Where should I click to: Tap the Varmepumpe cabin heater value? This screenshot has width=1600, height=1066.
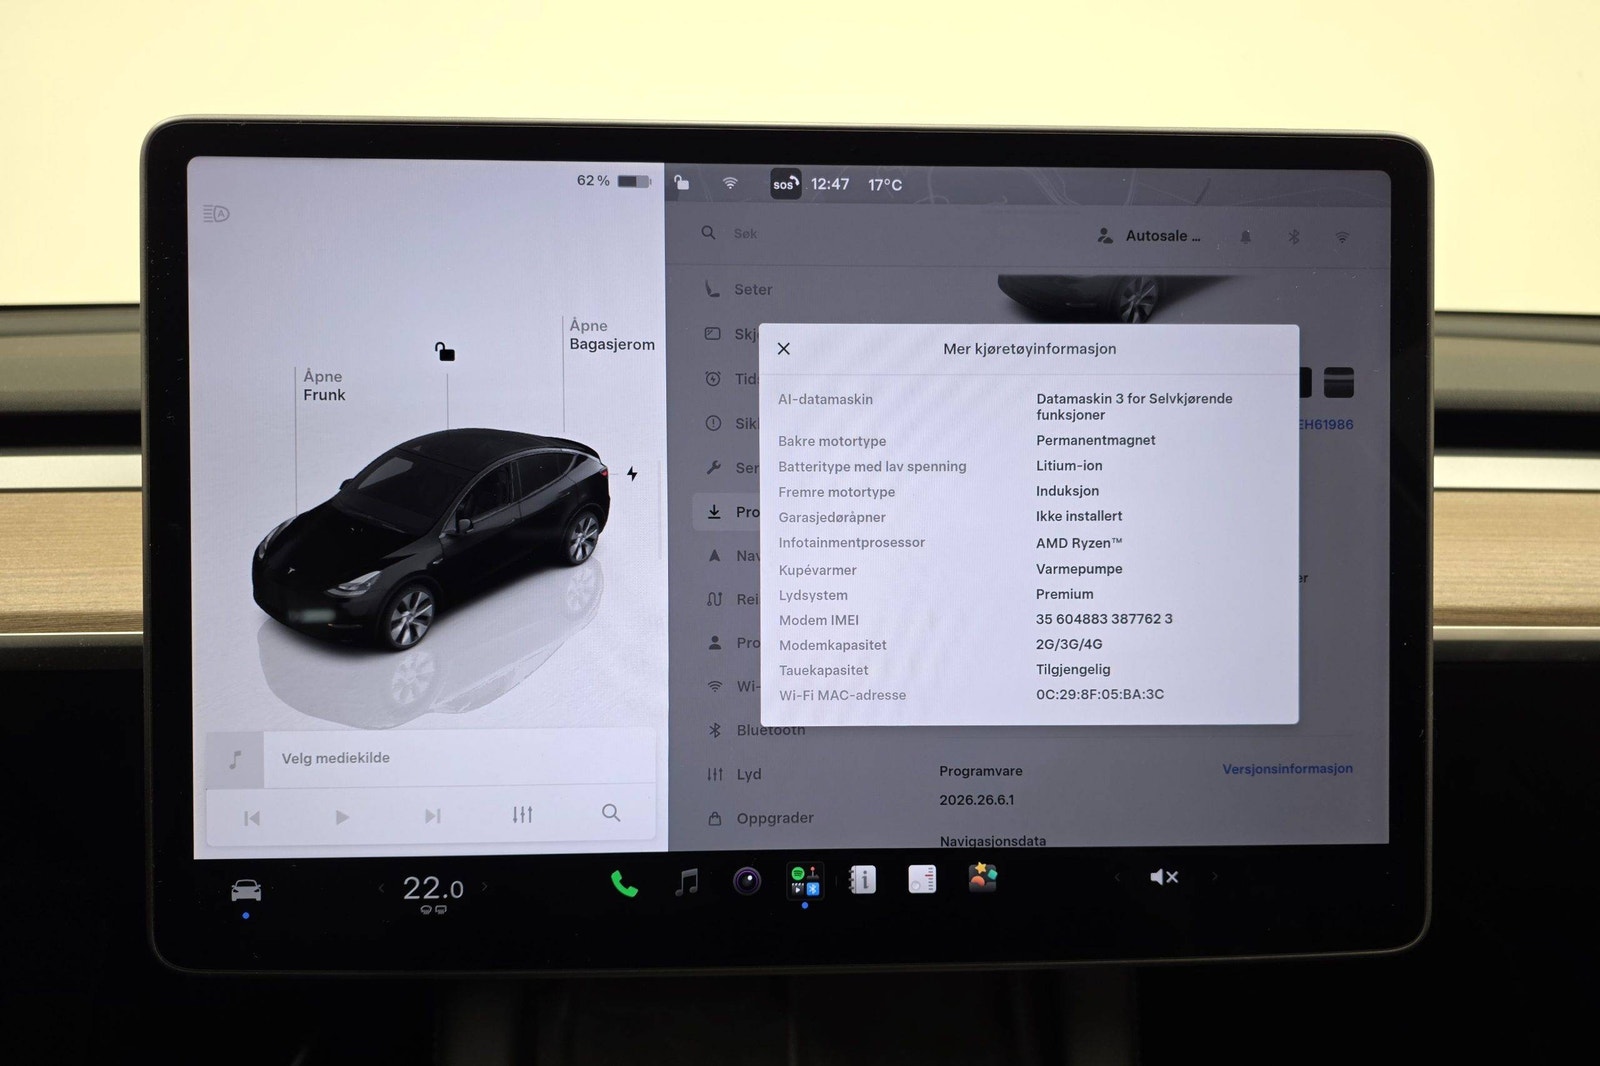(x=1079, y=569)
